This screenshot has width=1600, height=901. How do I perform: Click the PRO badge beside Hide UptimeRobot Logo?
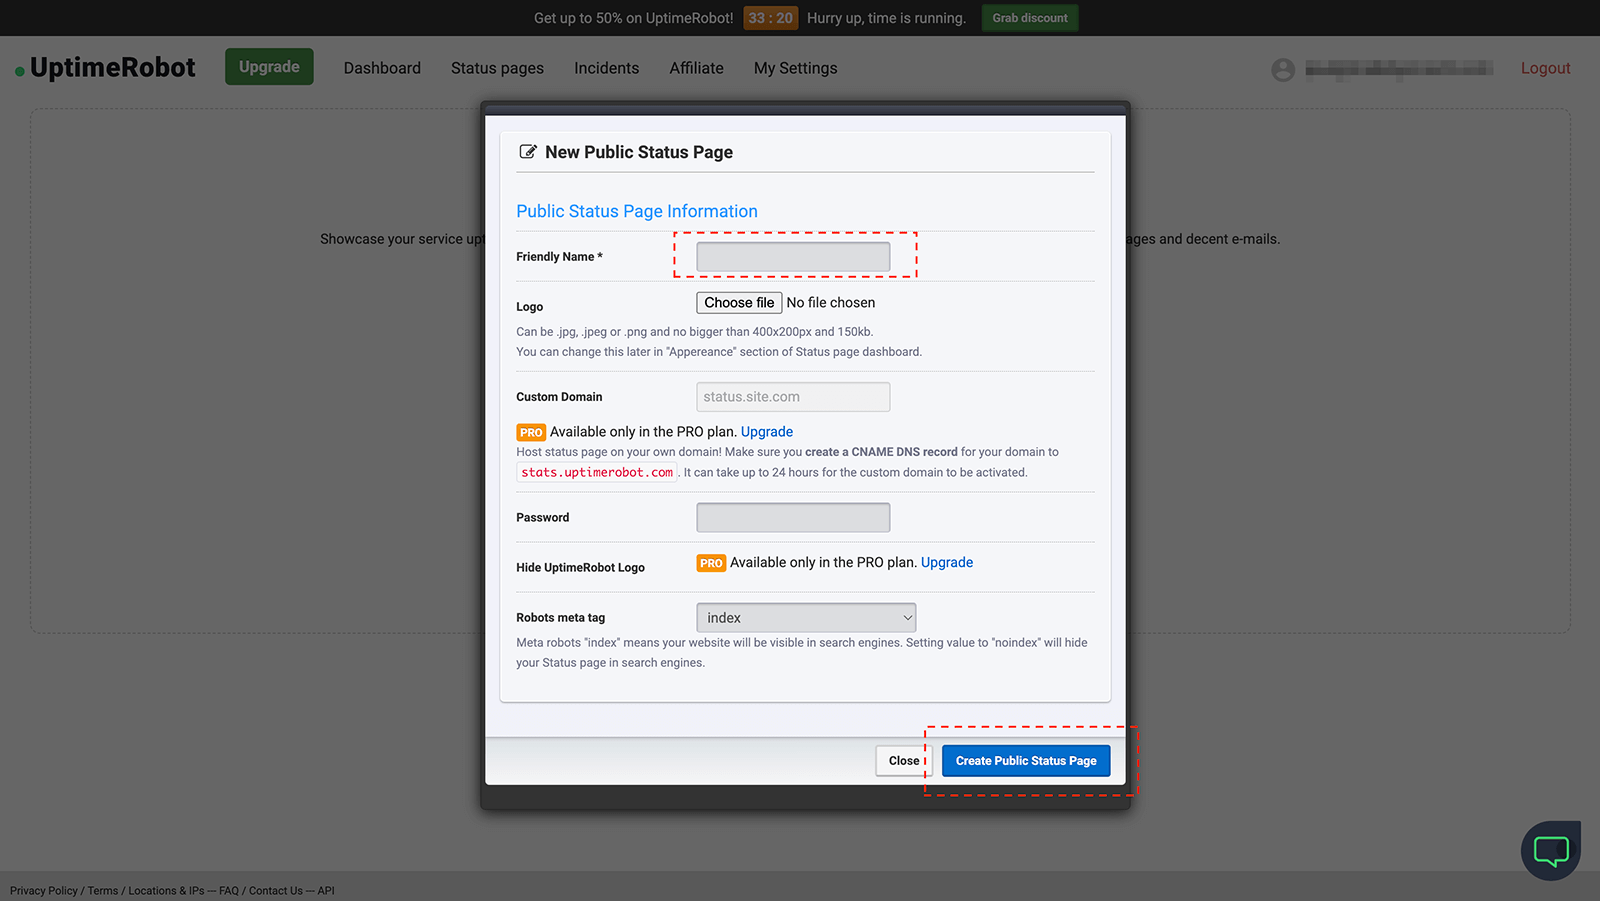pos(711,563)
